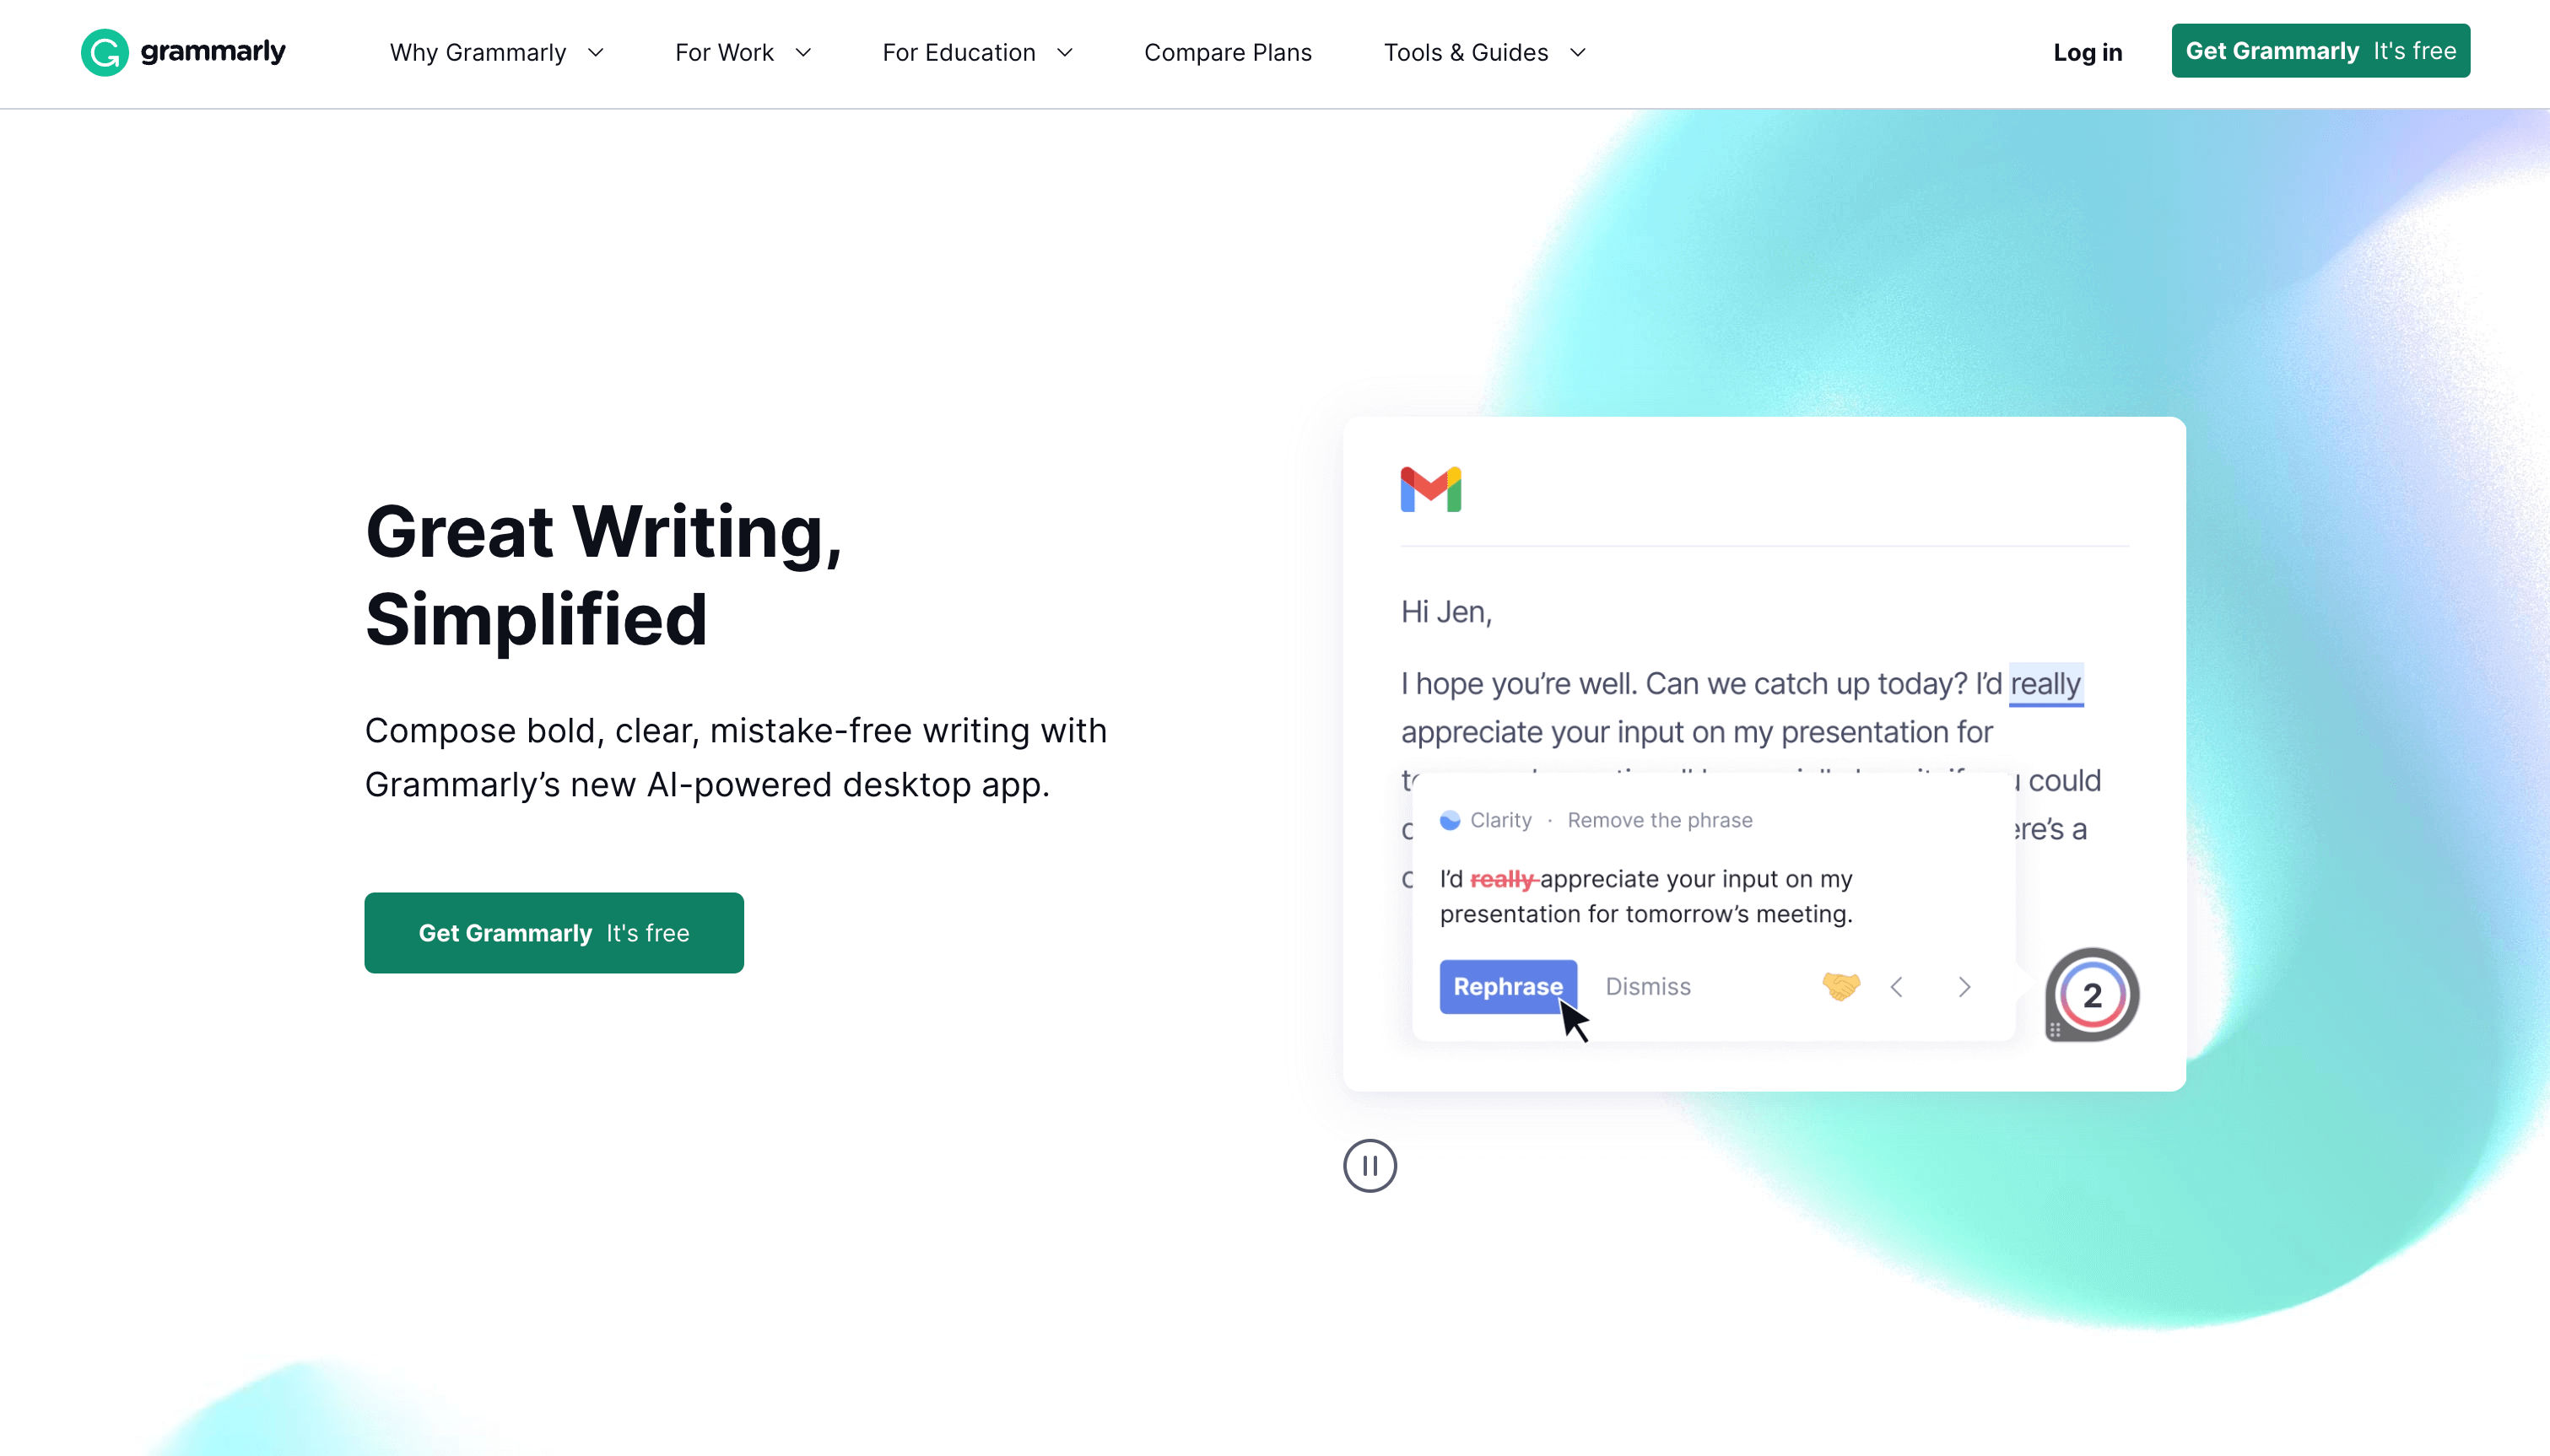This screenshot has width=2550, height=1456.
Task: Click the header Get Grammarly button
Action: click(x=2320, y=51)
